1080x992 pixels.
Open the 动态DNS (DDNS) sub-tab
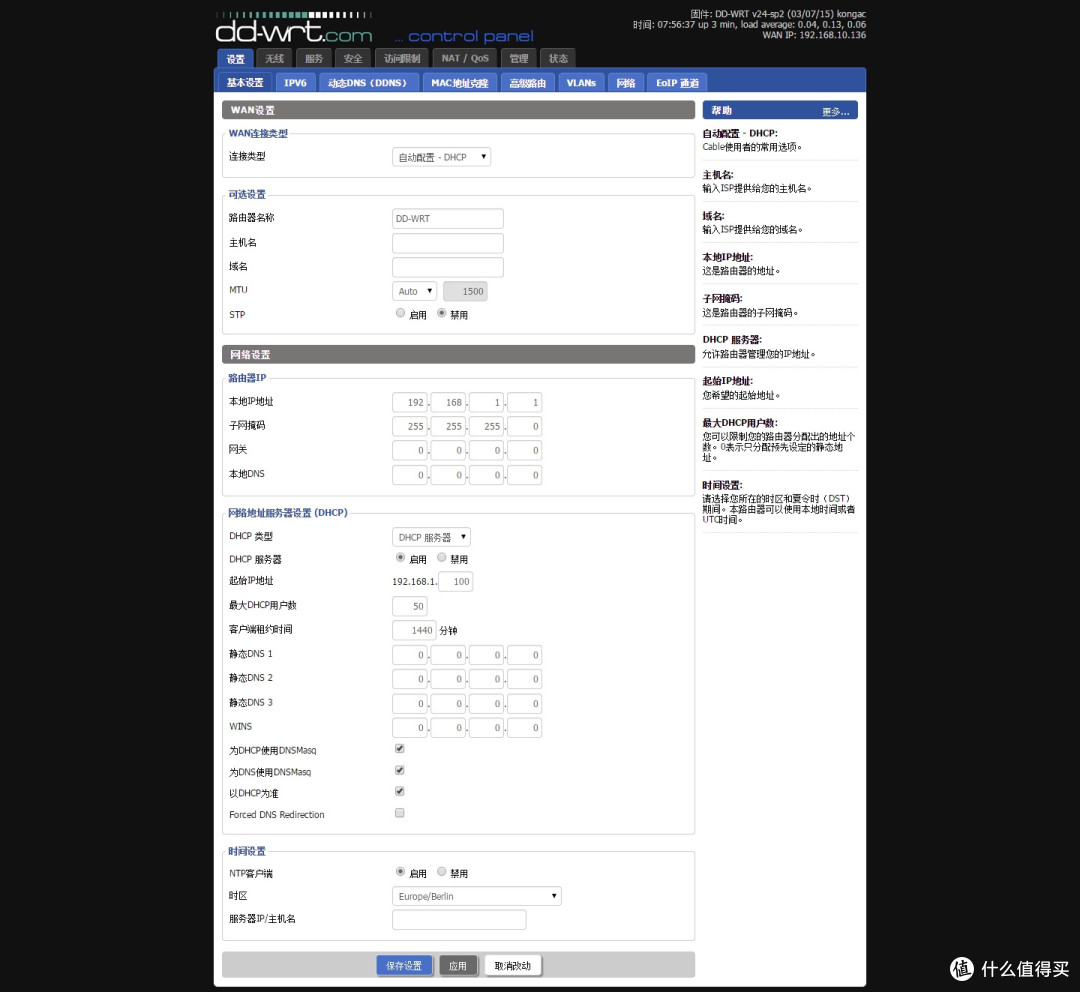pos(367,83)
